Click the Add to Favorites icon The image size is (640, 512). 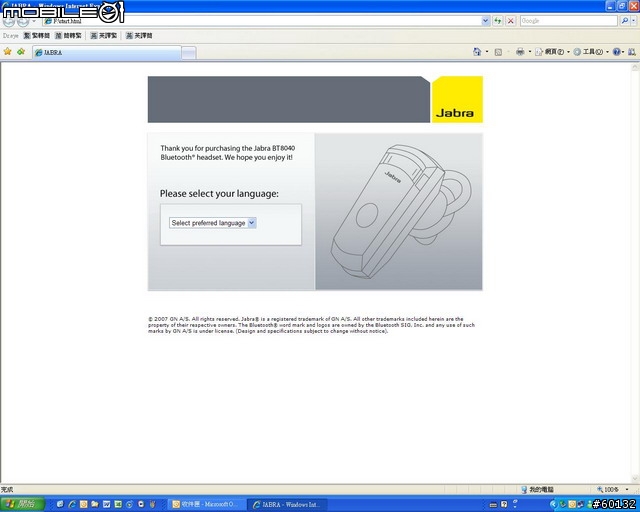pyautogui.click(x=21, y=51)
